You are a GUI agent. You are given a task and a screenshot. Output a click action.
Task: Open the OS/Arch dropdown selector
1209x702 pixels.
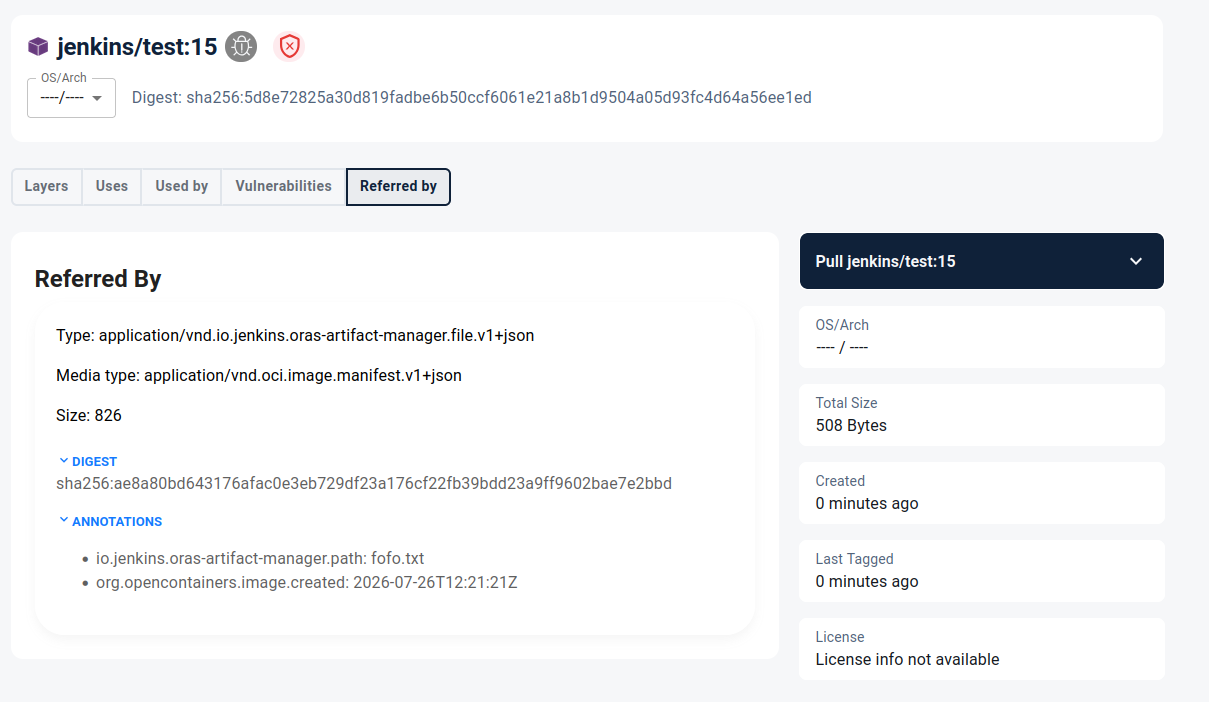71,98
